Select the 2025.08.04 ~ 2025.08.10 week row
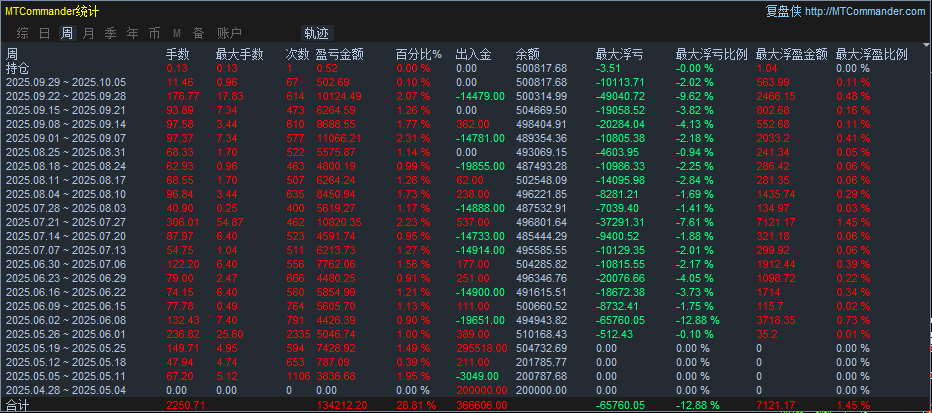 point(466,194)
